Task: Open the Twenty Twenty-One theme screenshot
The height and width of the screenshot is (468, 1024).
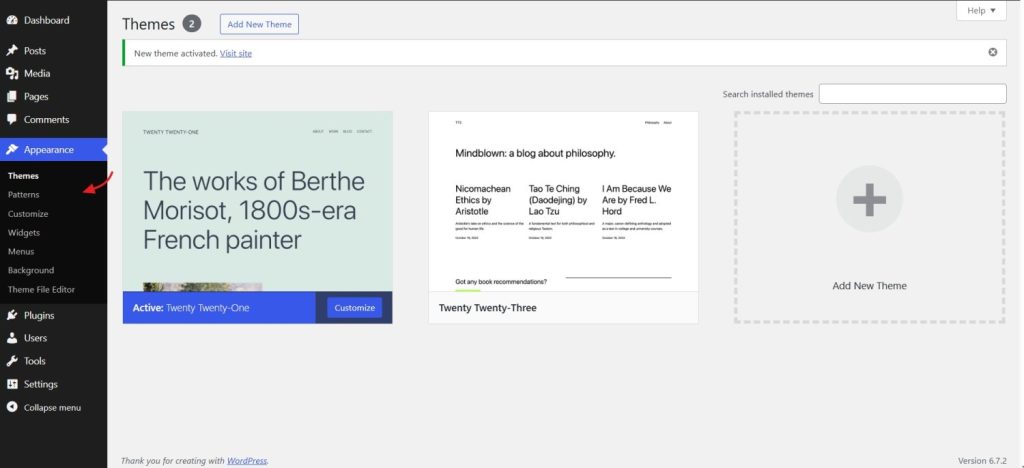Action: pyautogui.click(x=257, y=201)
